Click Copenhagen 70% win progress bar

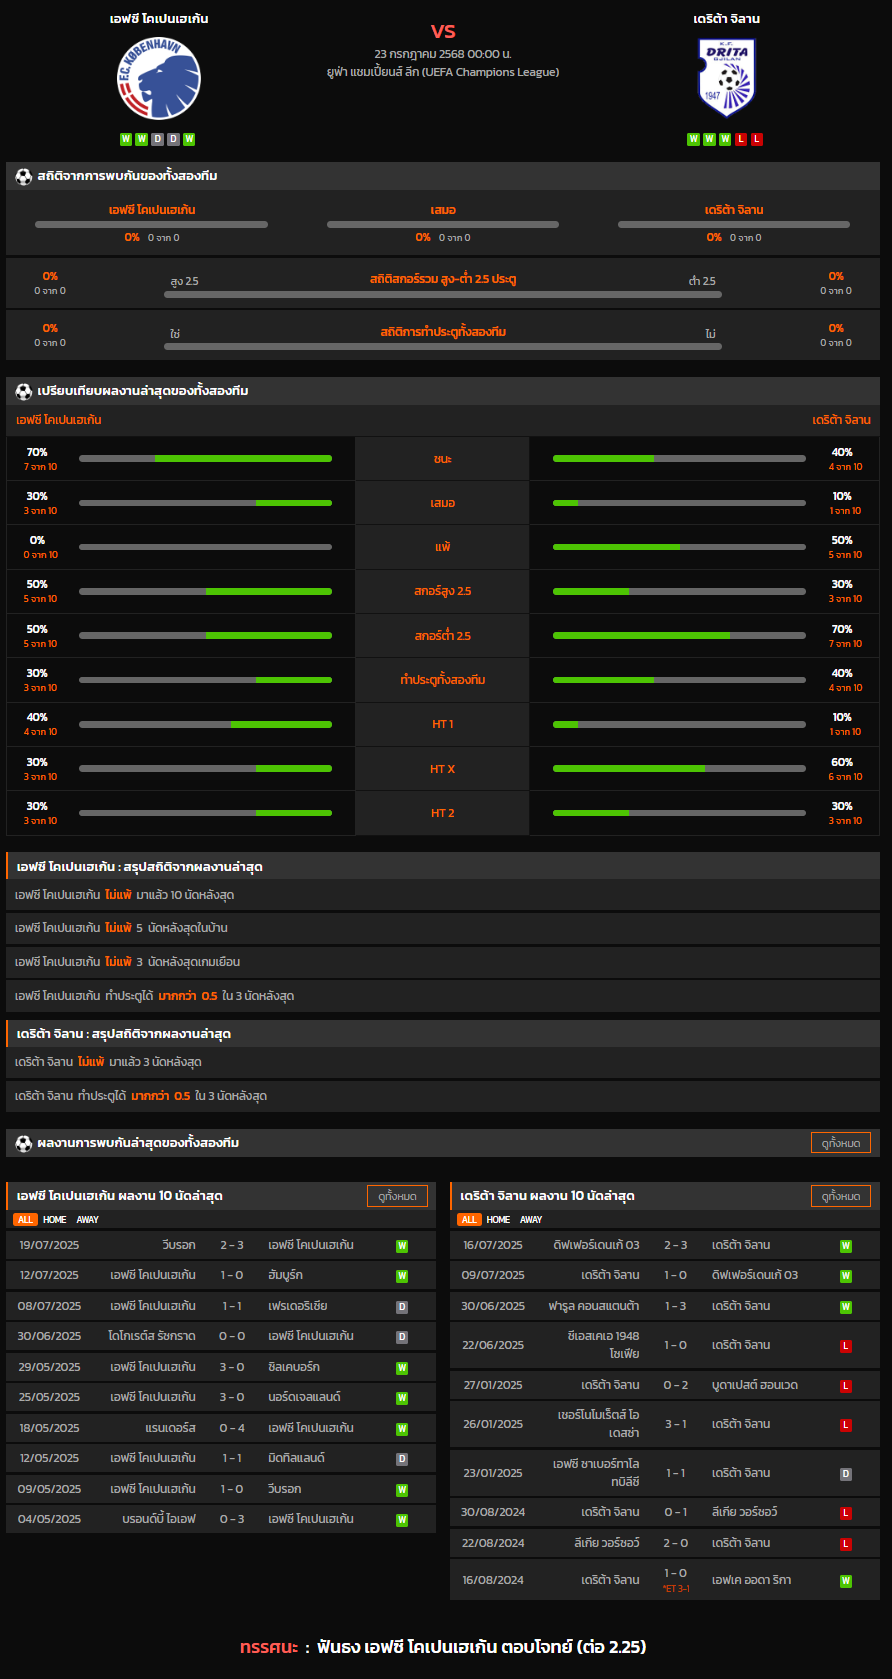click(x=205, y=459)
